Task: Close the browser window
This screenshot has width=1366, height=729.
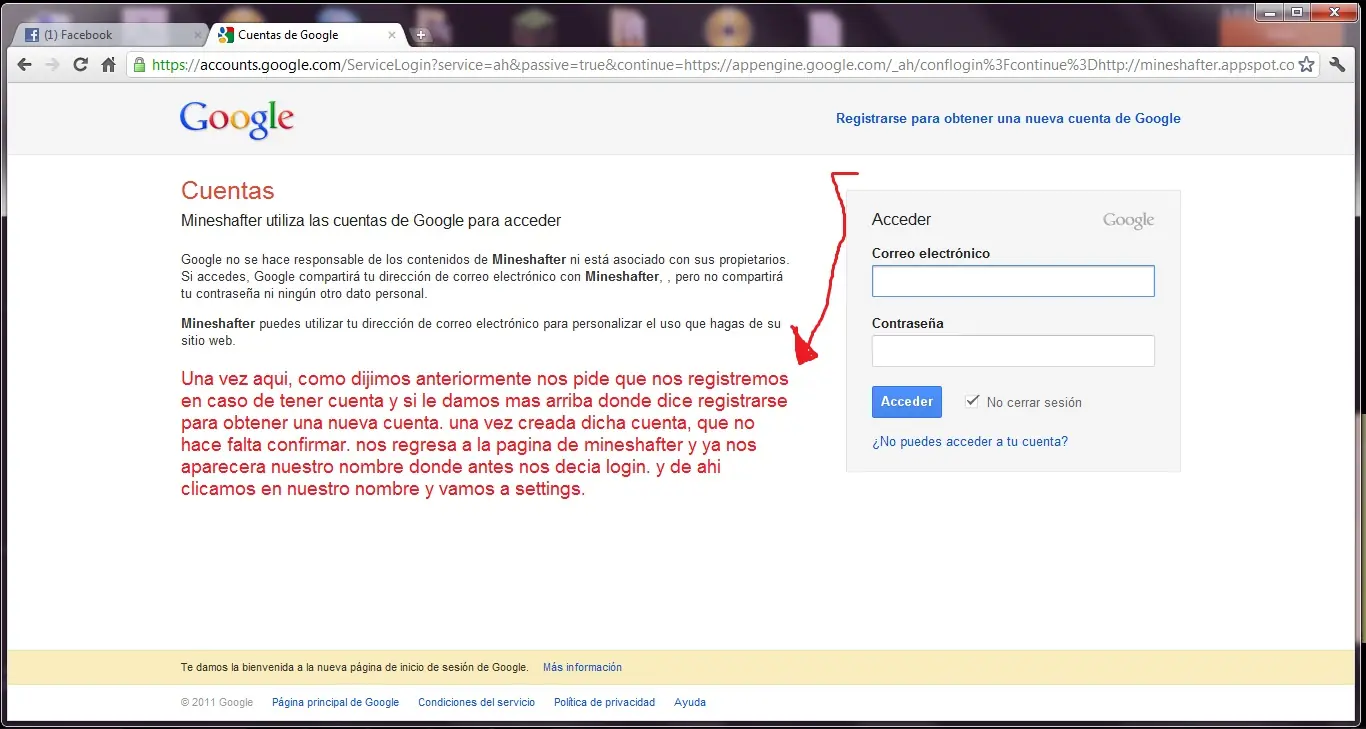Action: 1333,12
